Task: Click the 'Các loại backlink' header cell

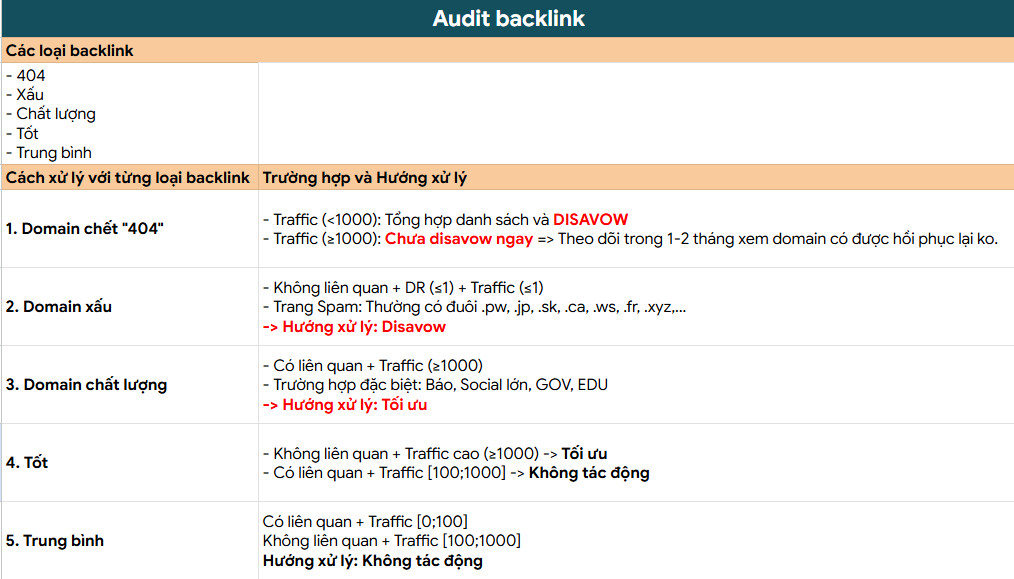Action: (x=508, y=50)
